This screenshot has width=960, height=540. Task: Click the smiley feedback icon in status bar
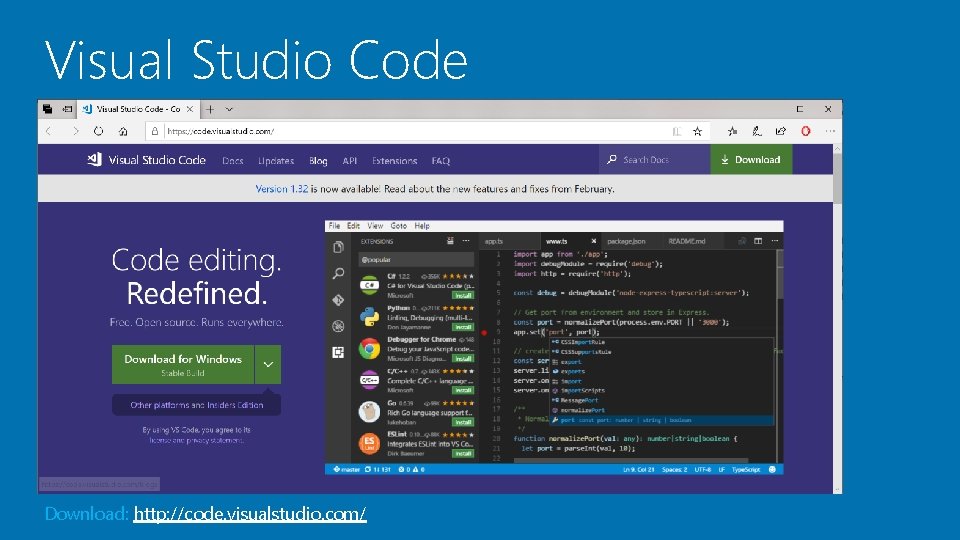772,470
